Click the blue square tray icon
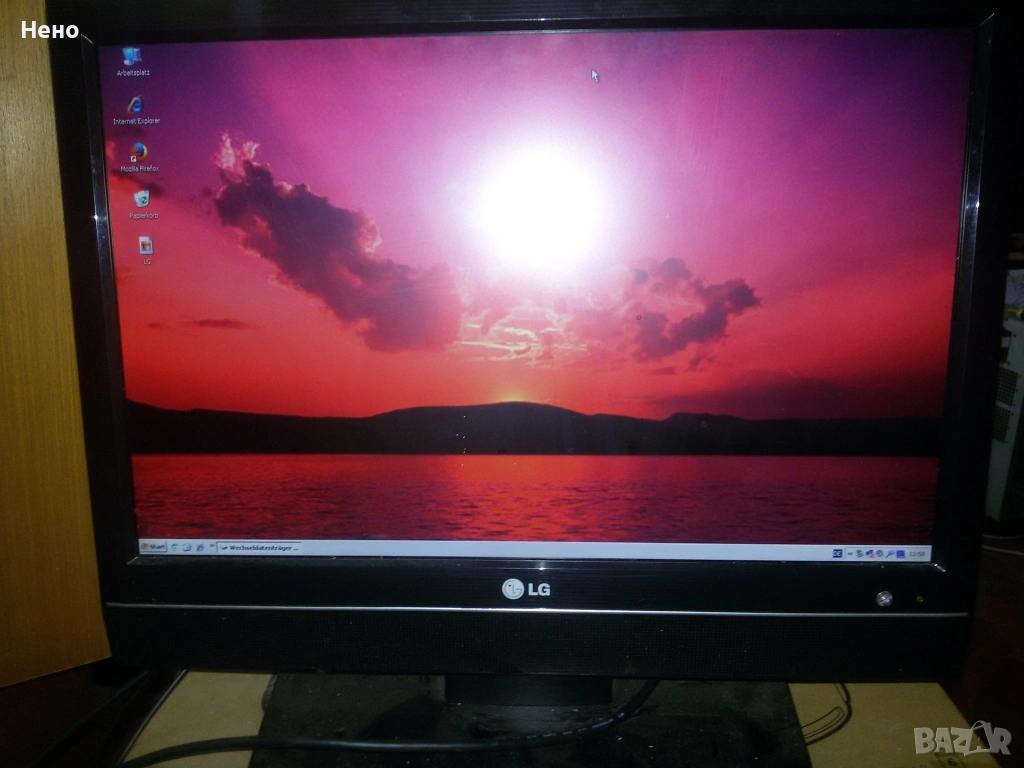Image resolution: width=1024 pixels, height=768 pixels. pos(900,552)
